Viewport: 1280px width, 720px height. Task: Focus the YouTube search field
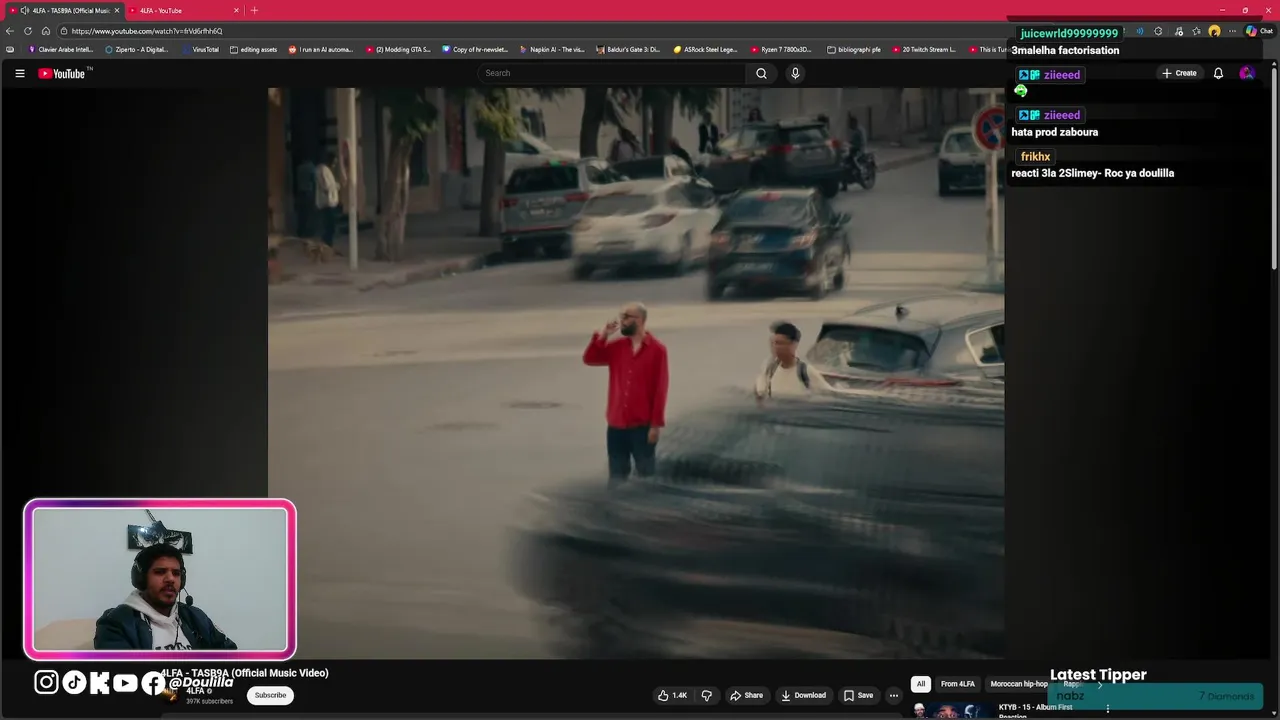click(612, 73)
